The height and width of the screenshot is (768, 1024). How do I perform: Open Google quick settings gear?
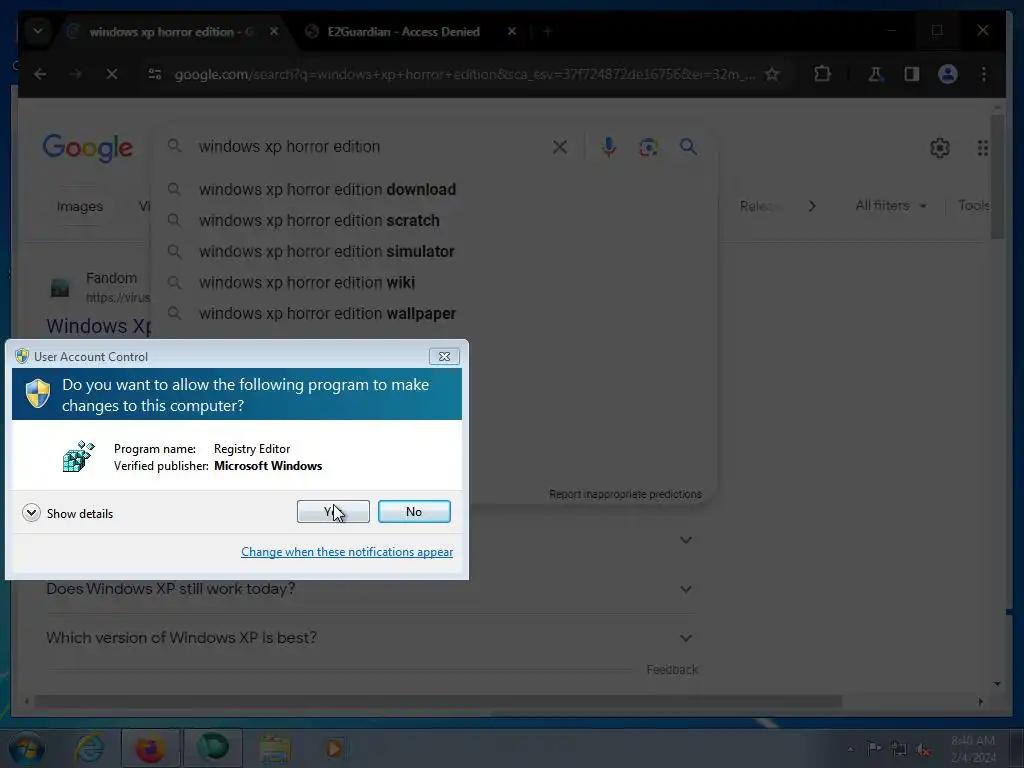940,148
